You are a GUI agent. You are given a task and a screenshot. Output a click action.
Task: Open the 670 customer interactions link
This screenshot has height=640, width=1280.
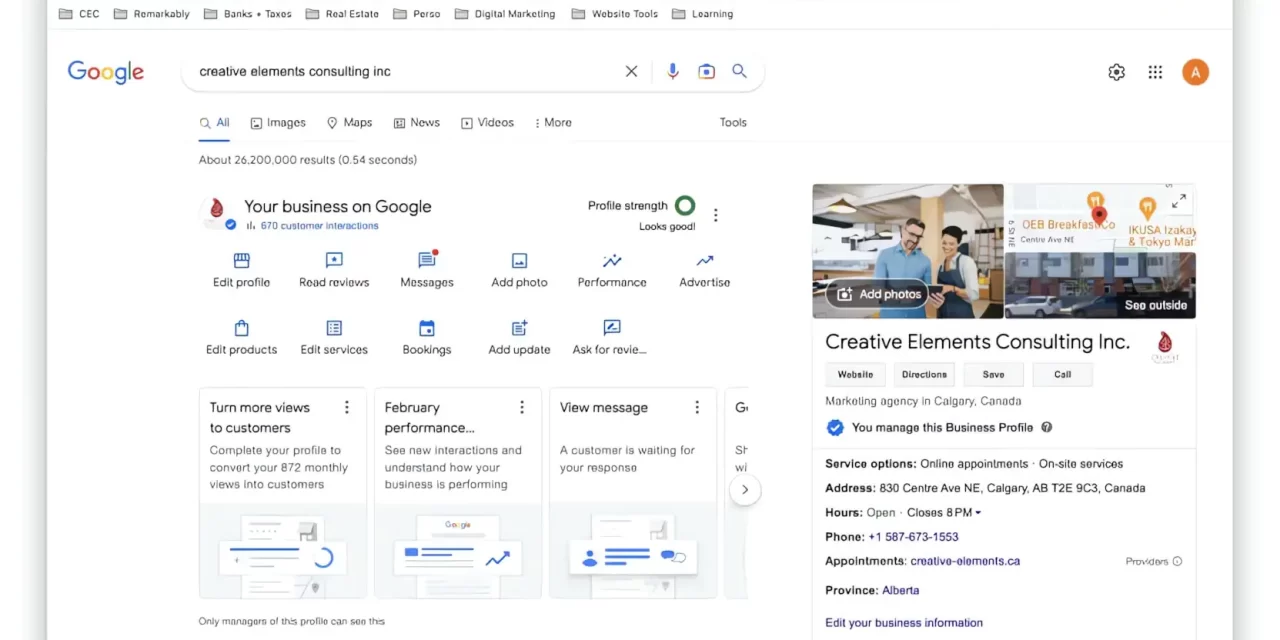(319, 226)
